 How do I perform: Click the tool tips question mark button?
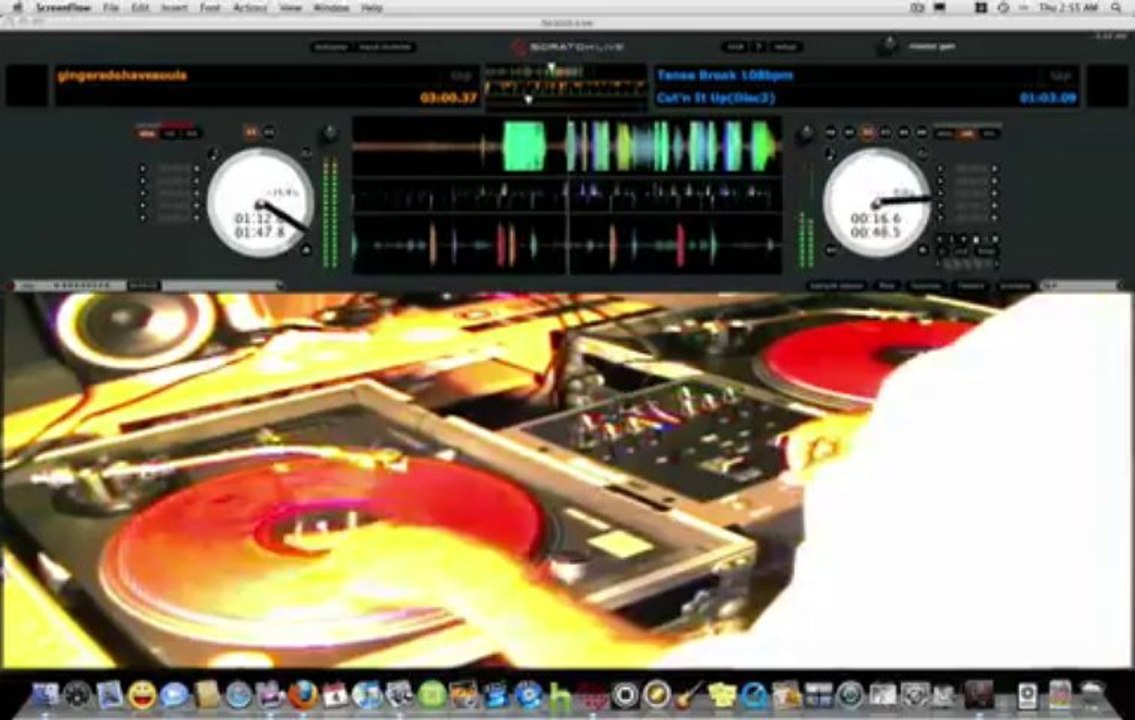tap(759, 47)
